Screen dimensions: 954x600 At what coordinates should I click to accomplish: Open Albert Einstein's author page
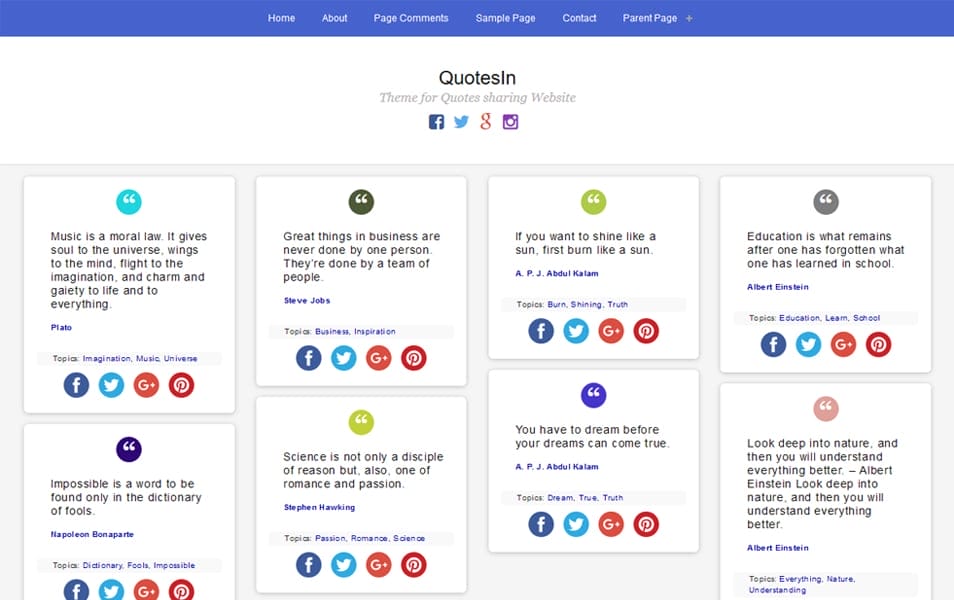777,287
